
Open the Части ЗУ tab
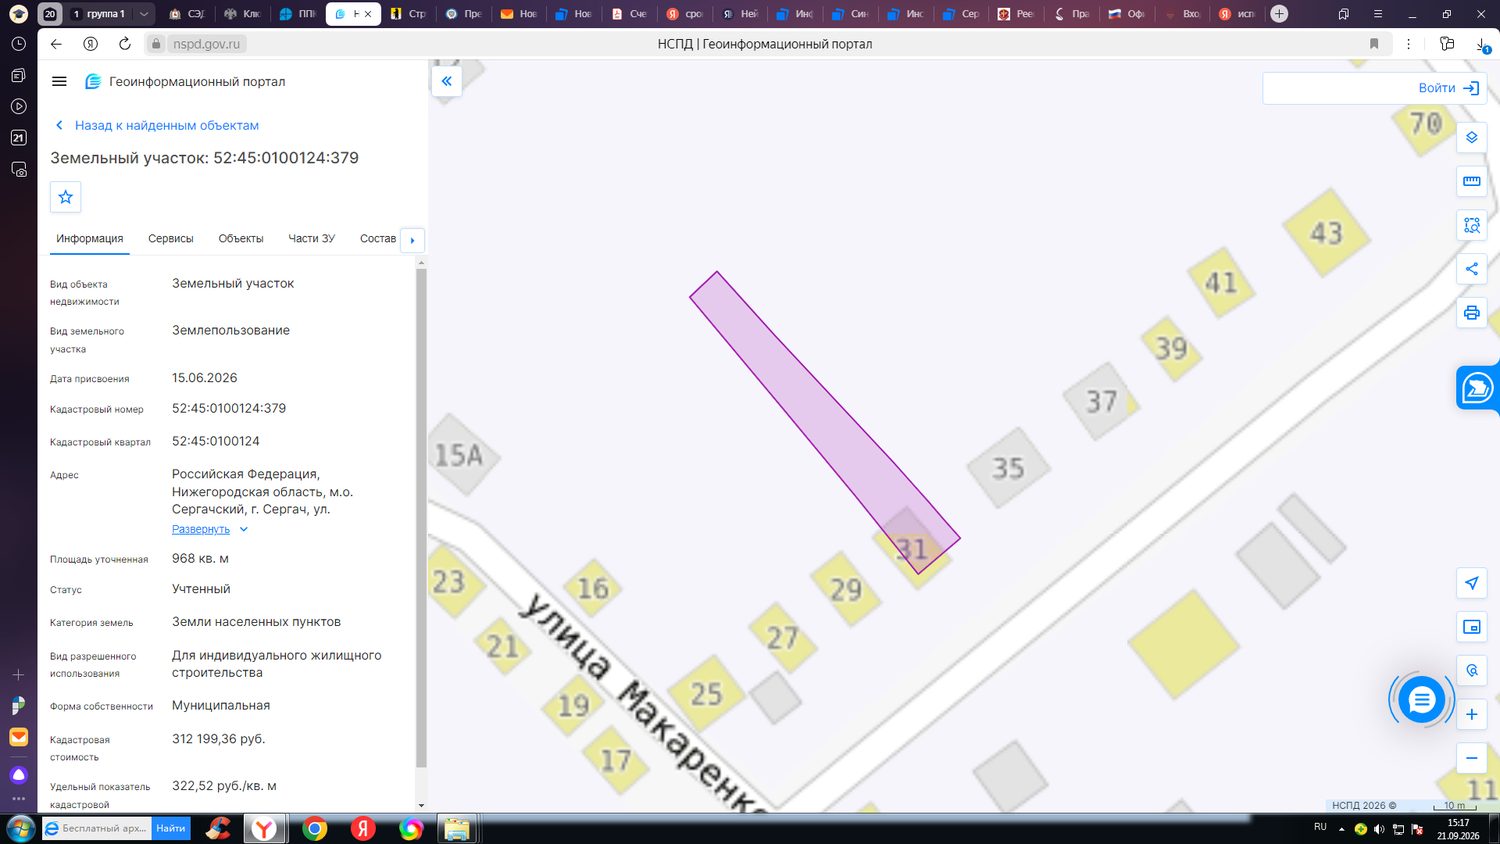pos(311,239)
